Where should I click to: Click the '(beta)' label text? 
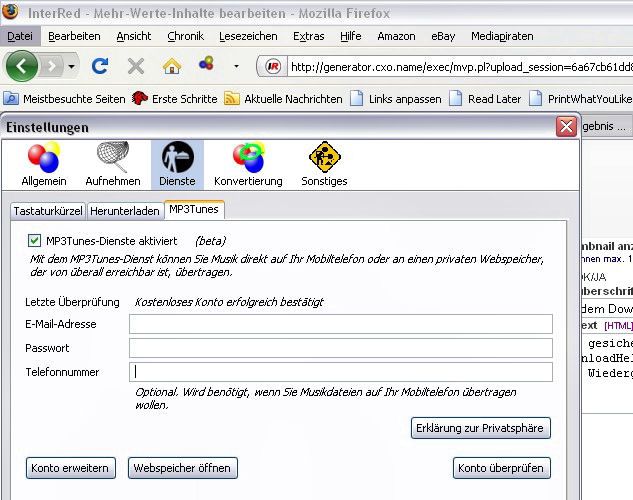point(210,241)
